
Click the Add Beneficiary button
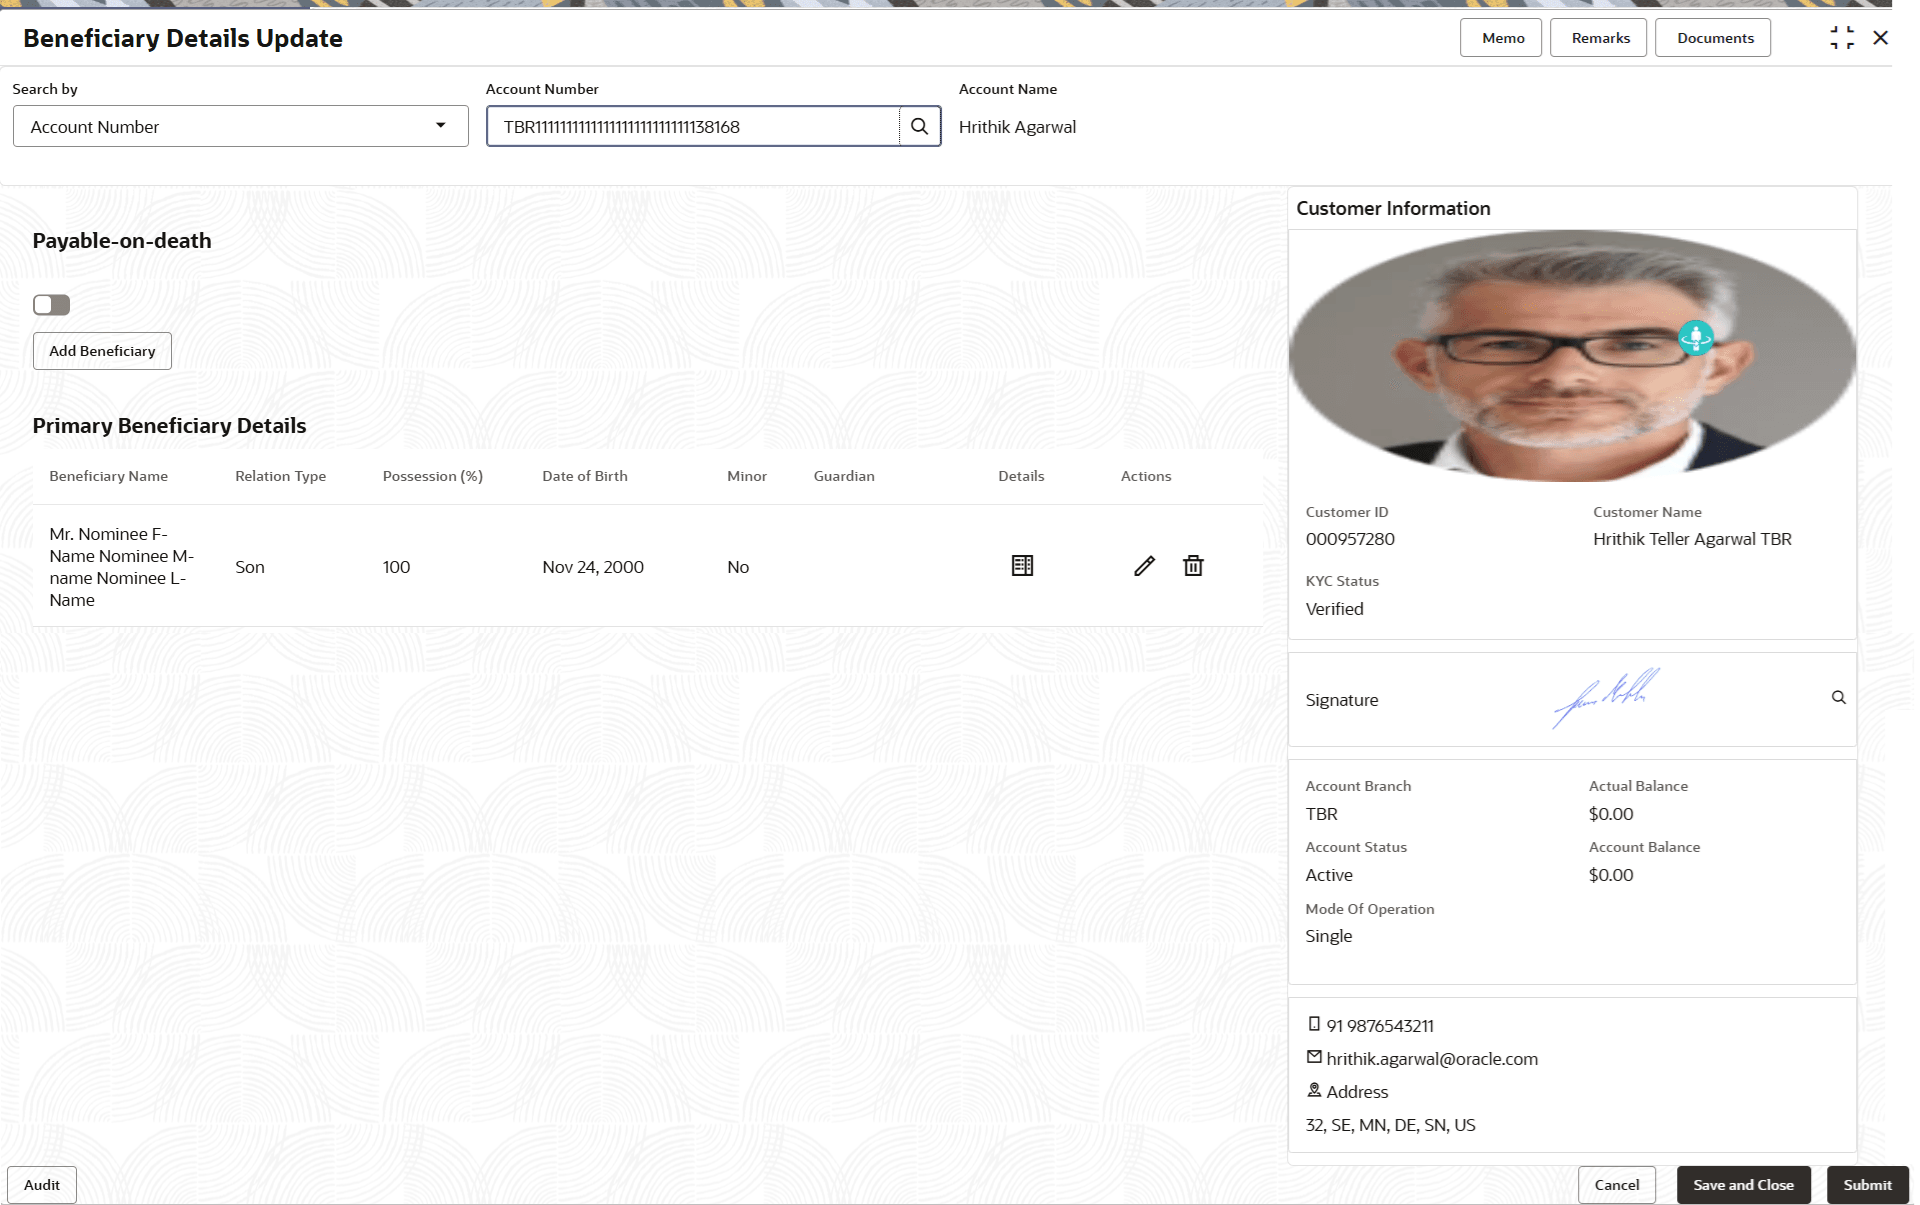[x=102, y=351]
